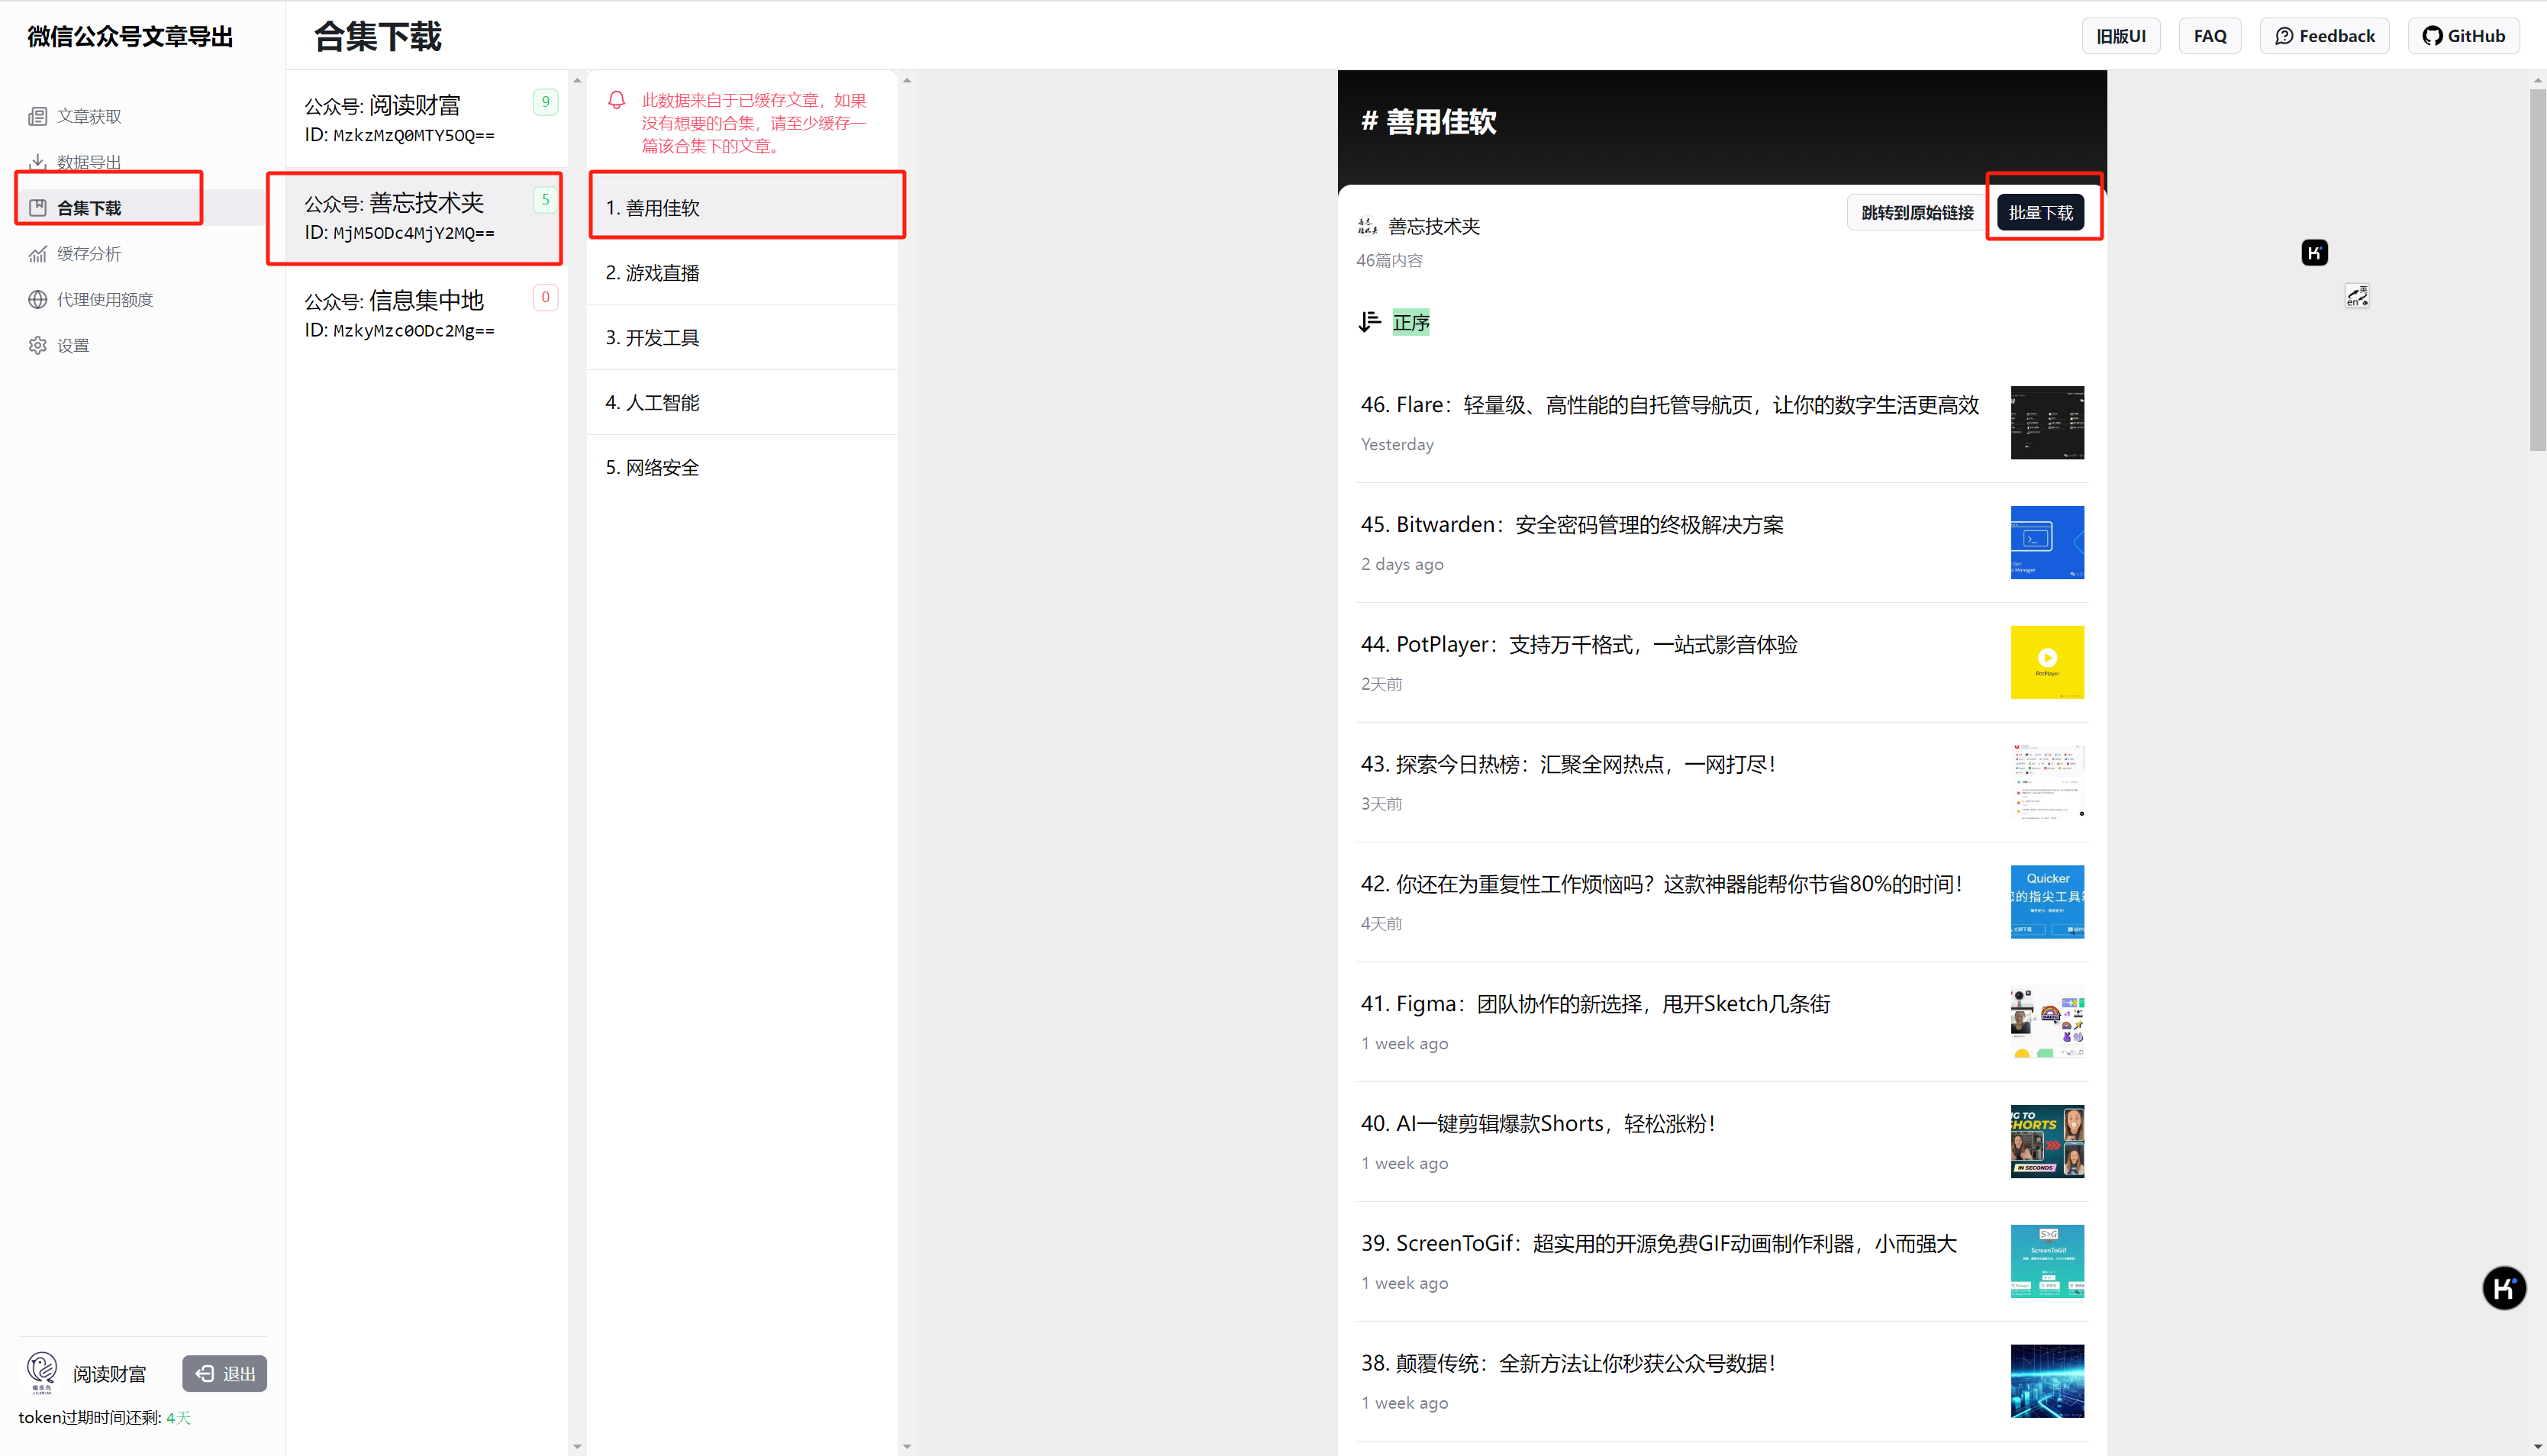Click the 数据导出 download icon
Viewport: 2547px width, 1456px height.
click(x=38, y=162)
